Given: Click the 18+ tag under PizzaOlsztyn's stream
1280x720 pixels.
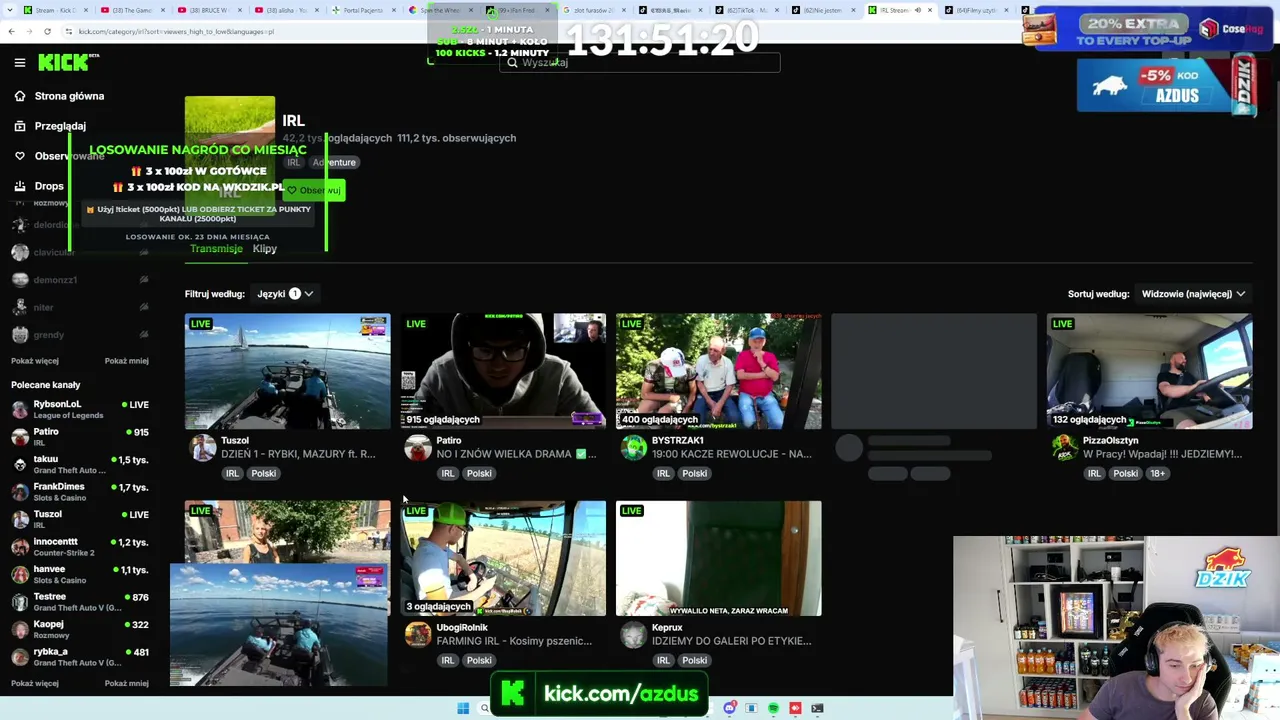Looking at the screenshot, I should click(1157, 474).
